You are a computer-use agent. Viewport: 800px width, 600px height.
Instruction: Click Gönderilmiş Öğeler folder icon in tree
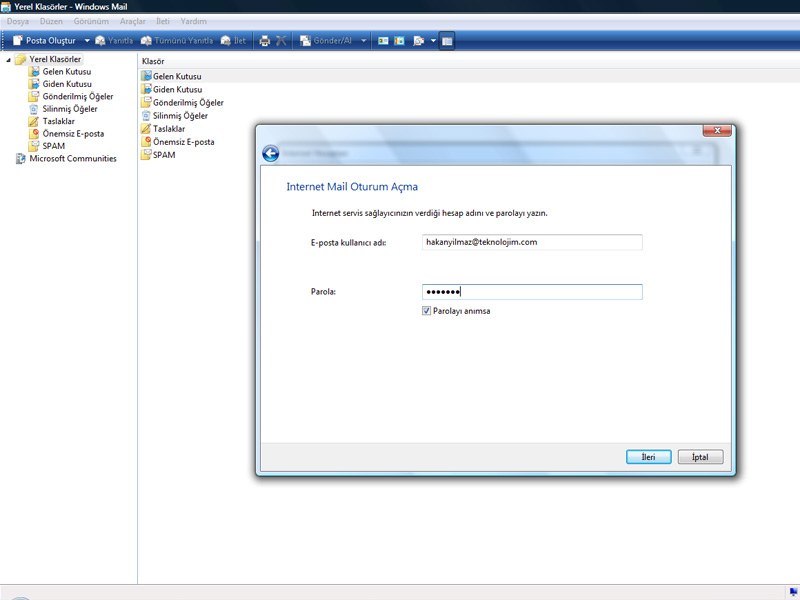point(34,96)
